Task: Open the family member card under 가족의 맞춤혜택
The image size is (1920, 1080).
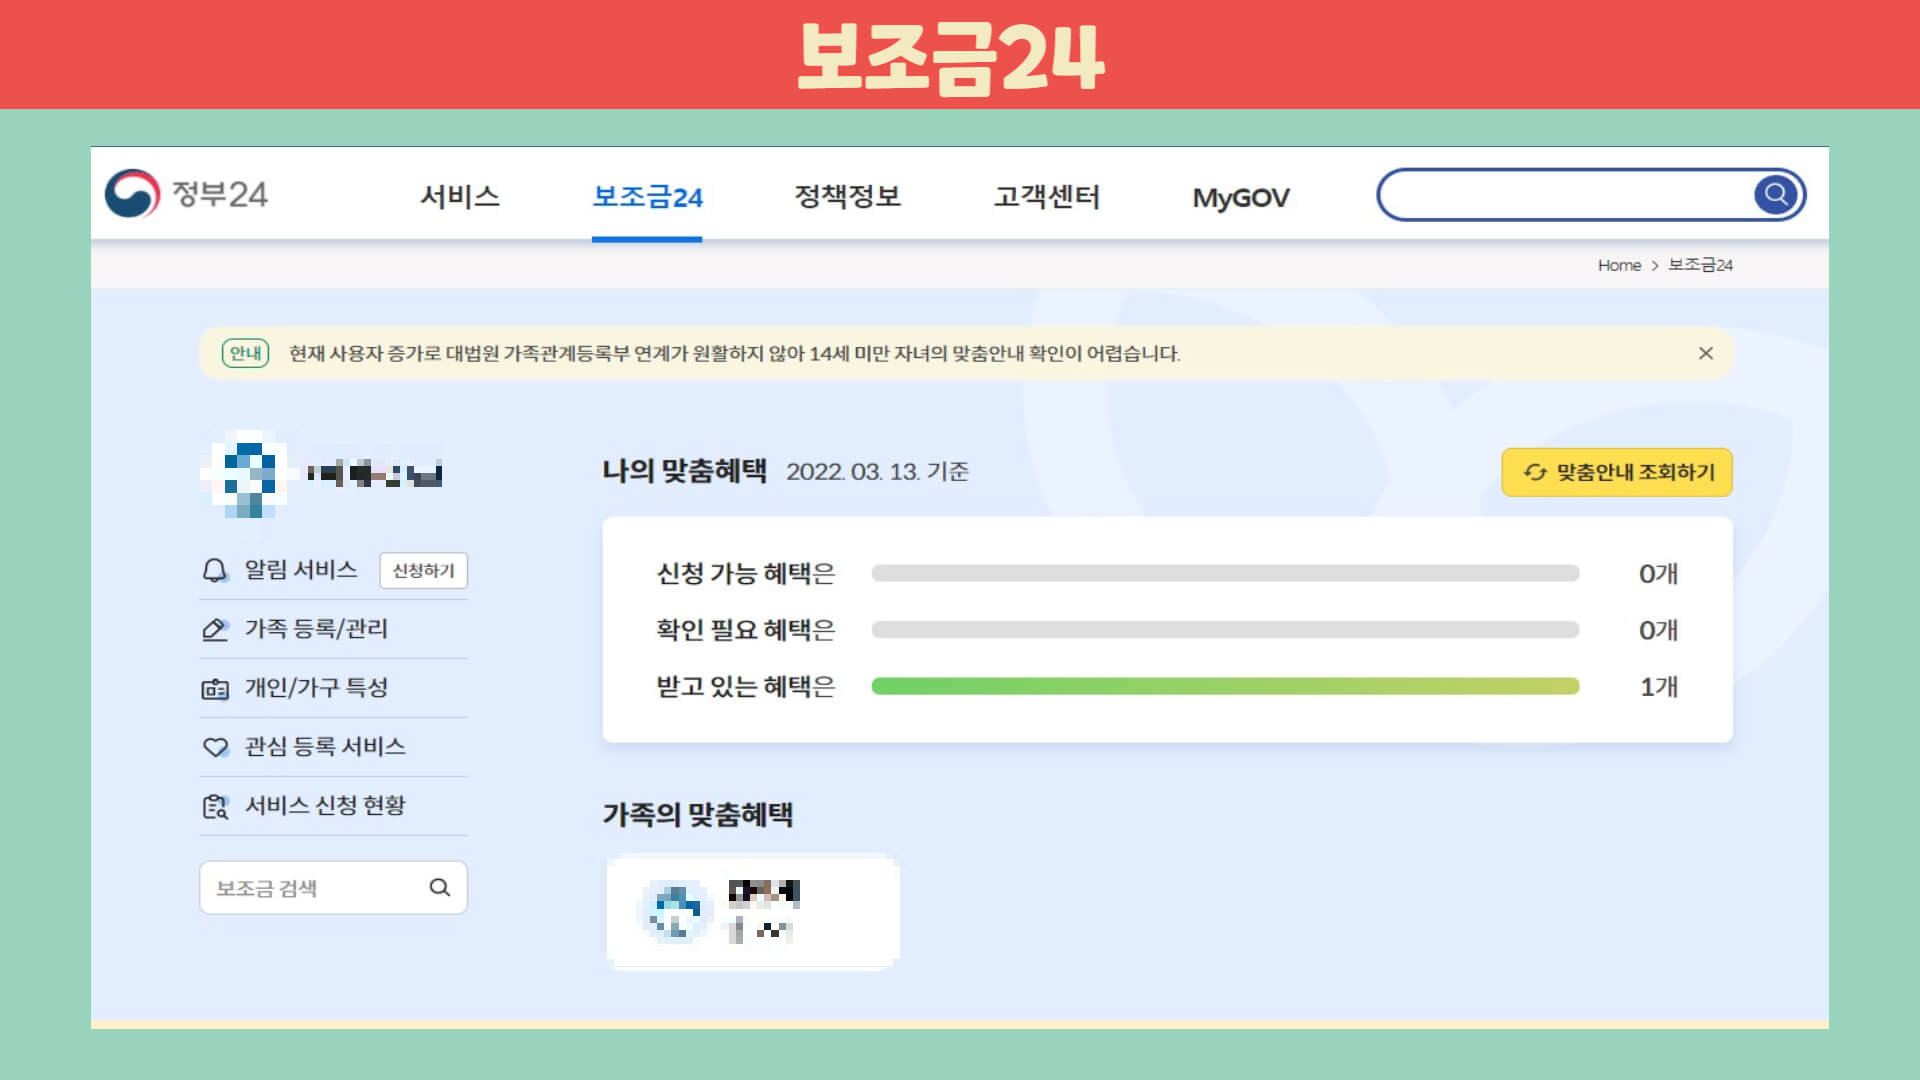Action: point(752,911)
